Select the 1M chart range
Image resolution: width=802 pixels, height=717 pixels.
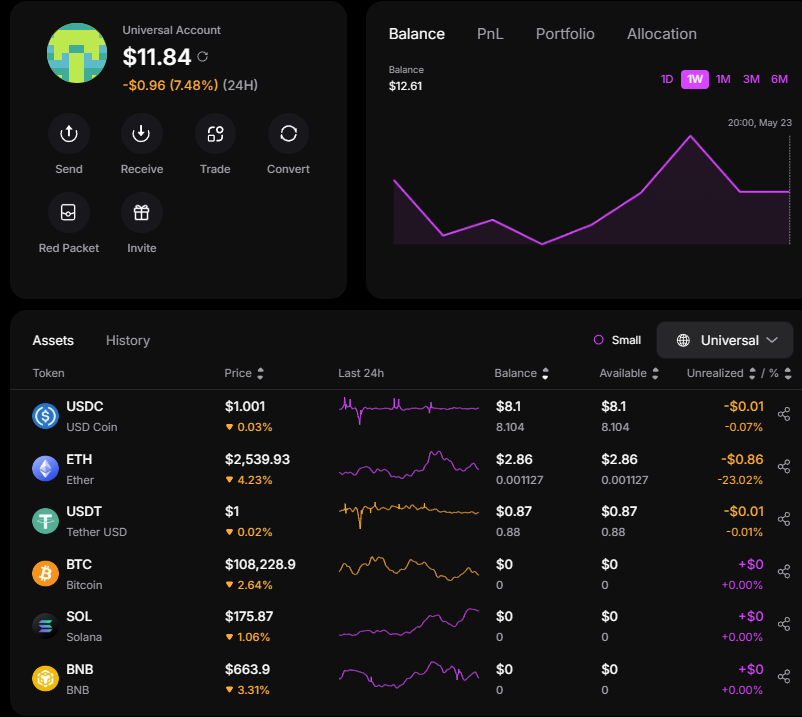[723, 79]
